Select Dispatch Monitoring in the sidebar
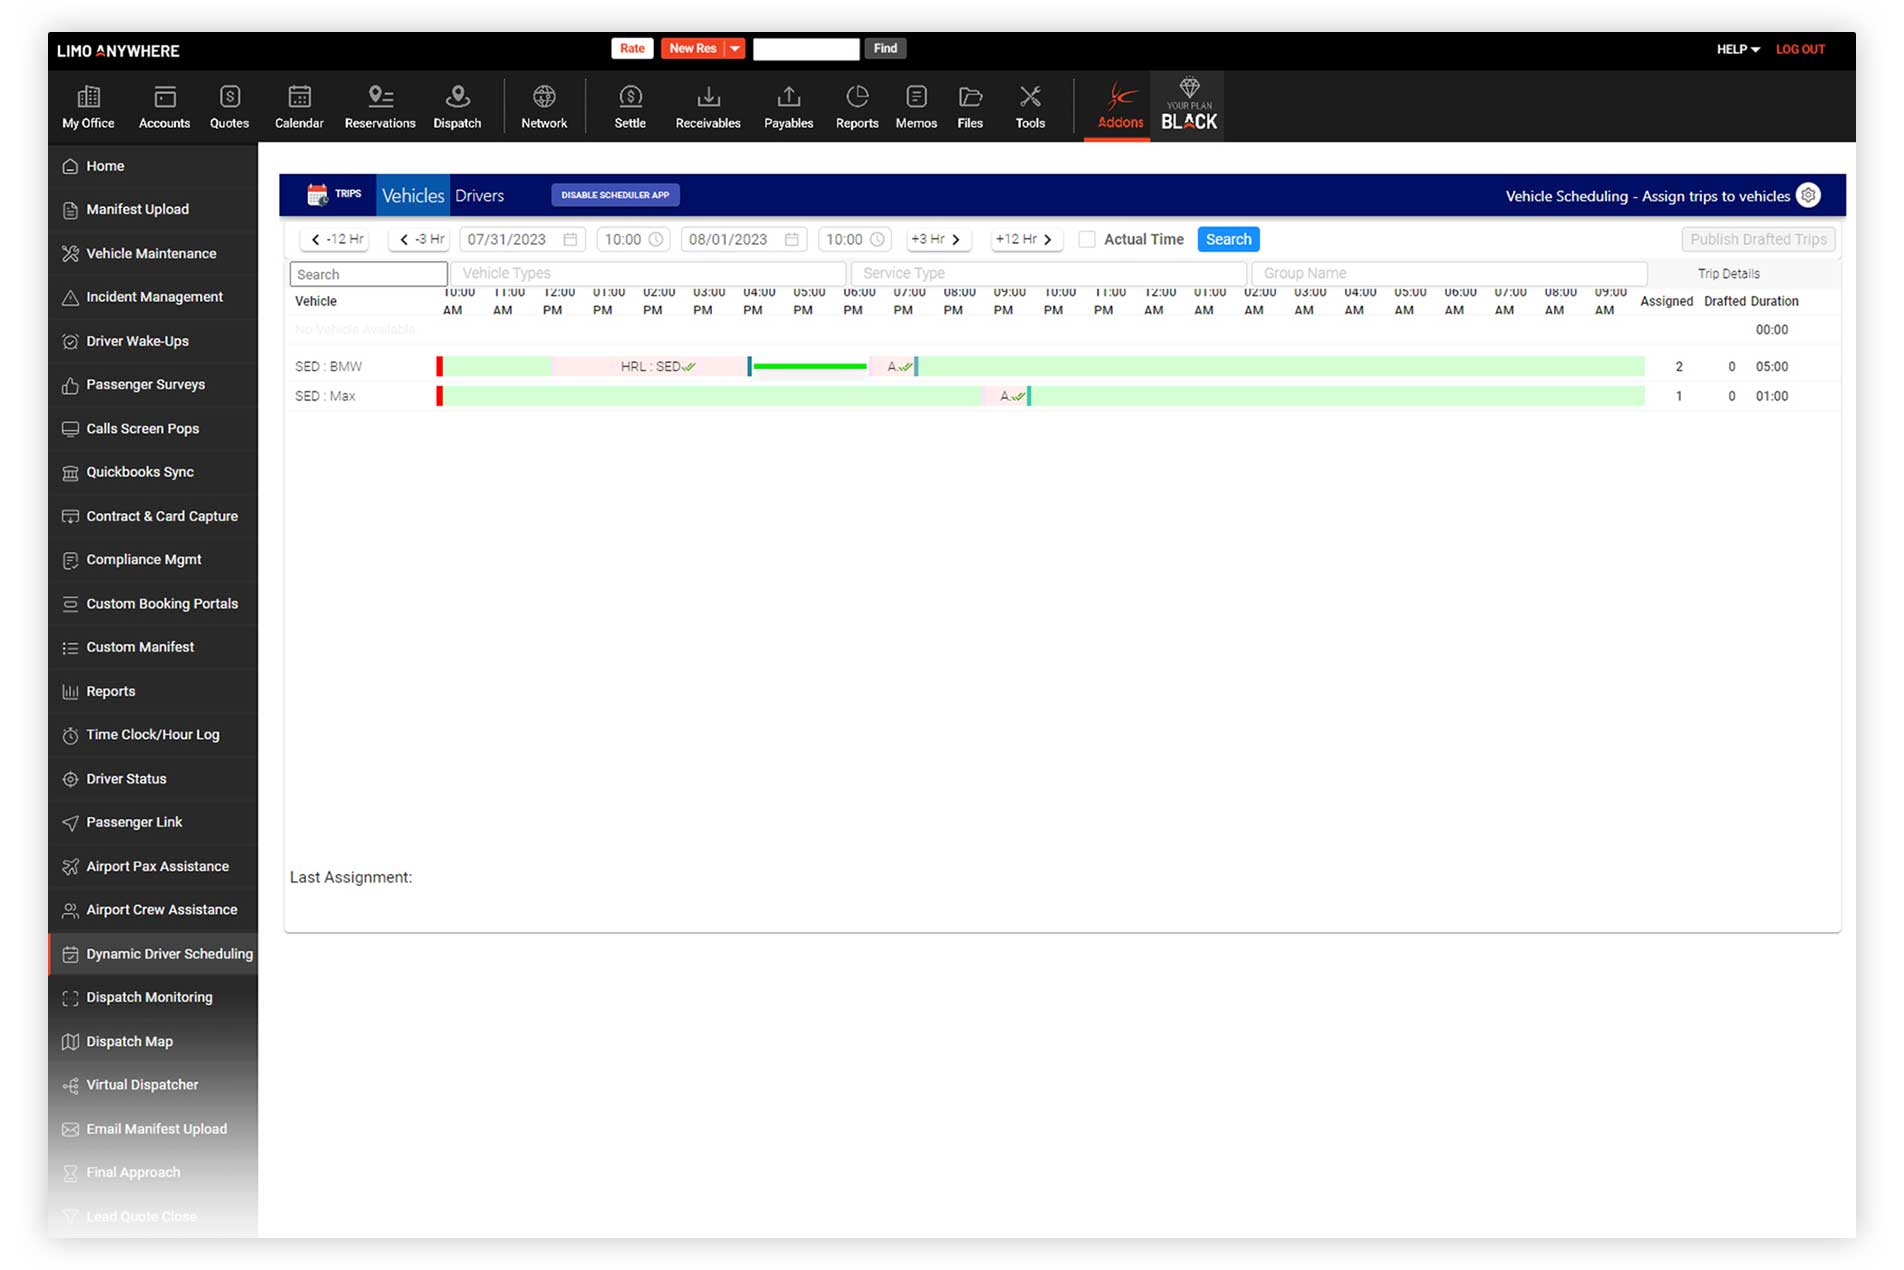The width and height of the screenshot is (1904, 1270). 149,997
